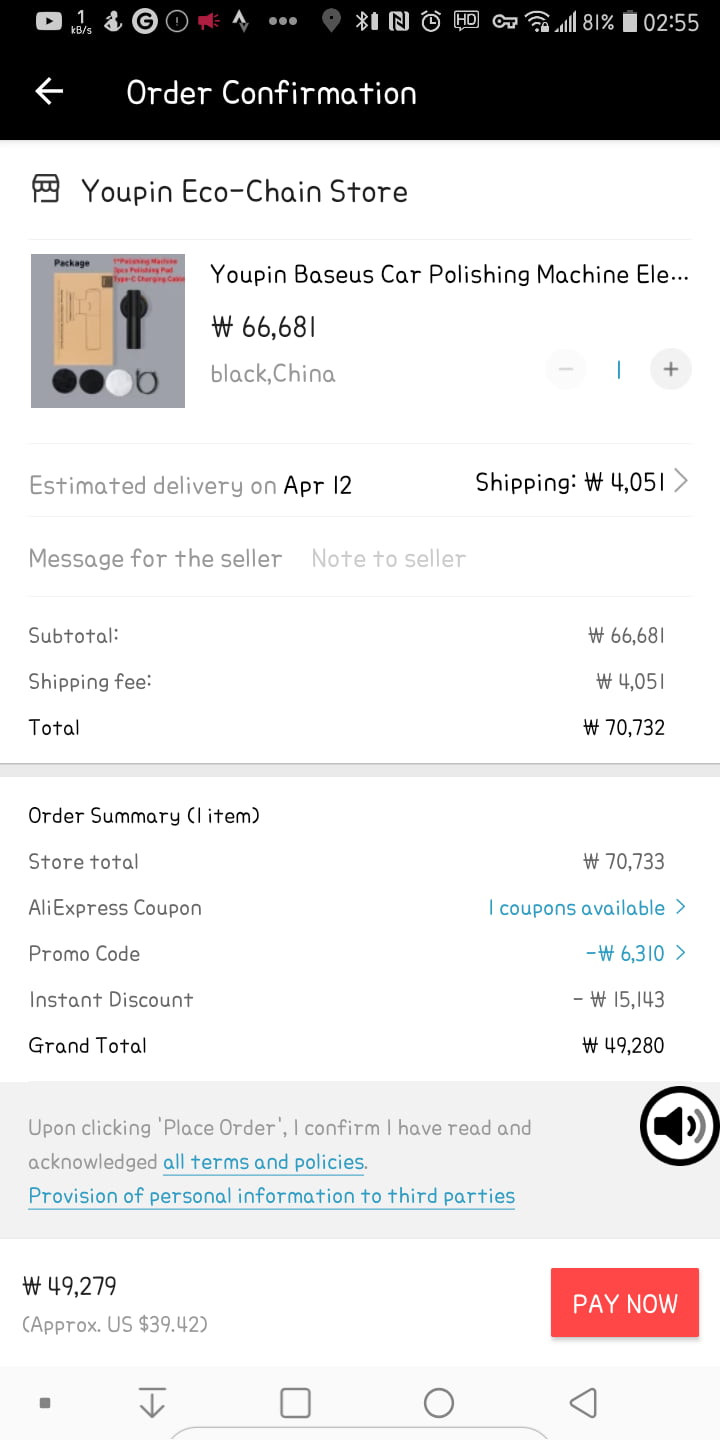Tap the floating speaker sound icon
Viewport: 720px width, 1440px height.
pyautogui.click(x=679, y=1126)
